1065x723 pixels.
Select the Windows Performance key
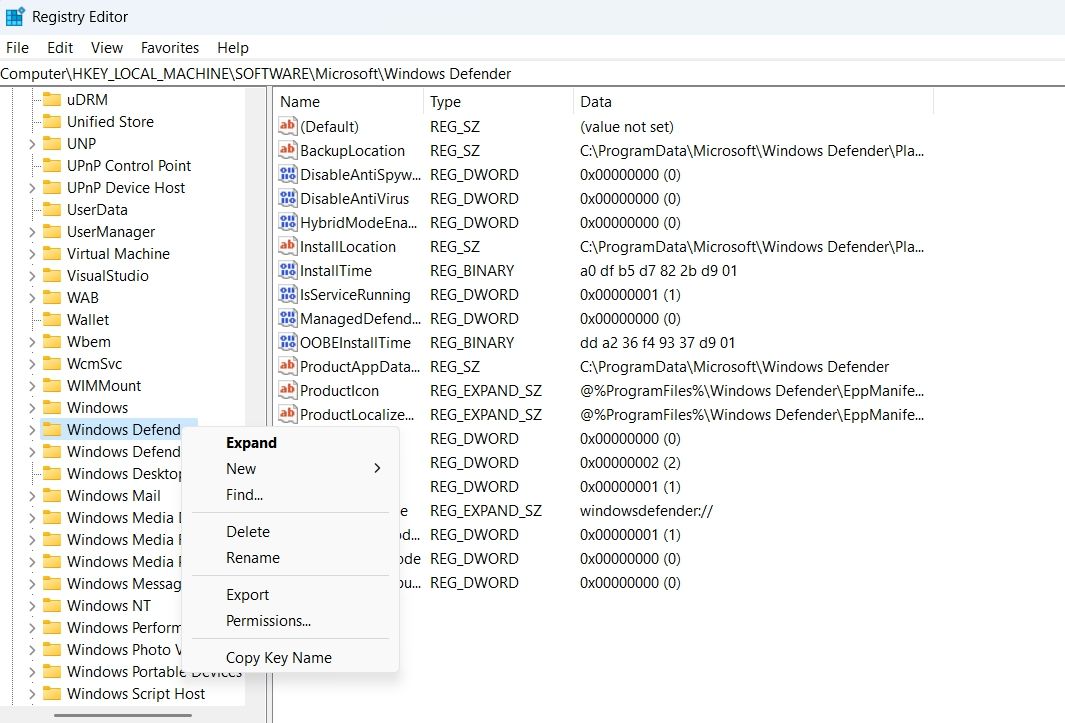tap(124, 627)
